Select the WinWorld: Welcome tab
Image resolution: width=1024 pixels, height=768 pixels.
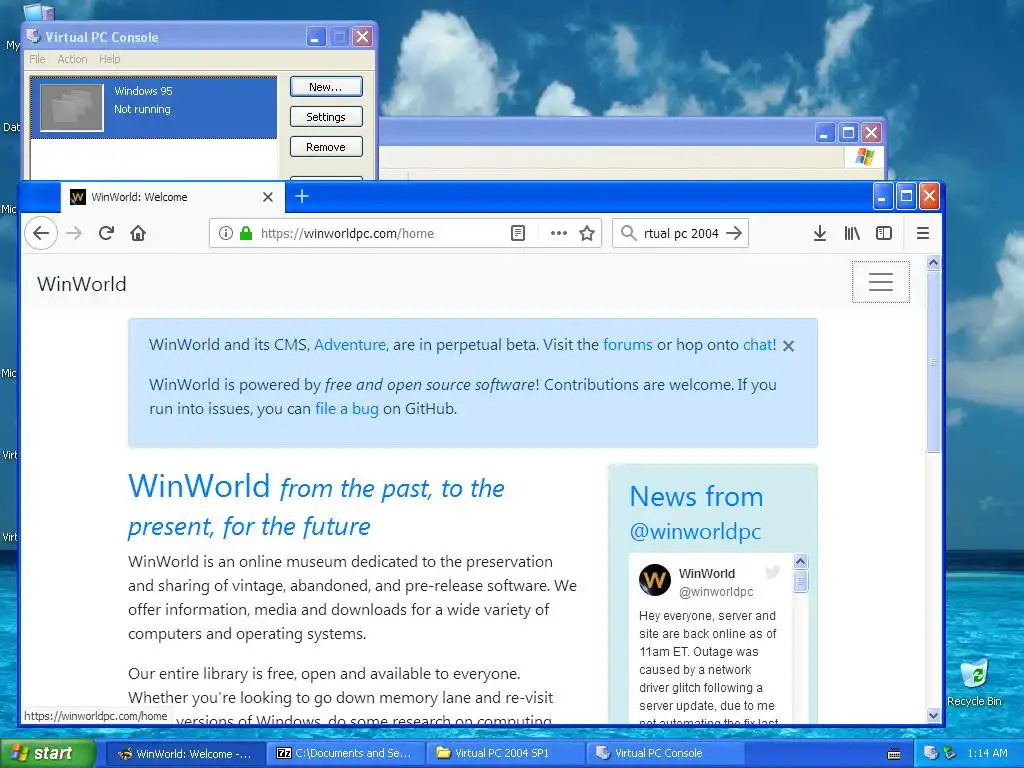point(173,197)
